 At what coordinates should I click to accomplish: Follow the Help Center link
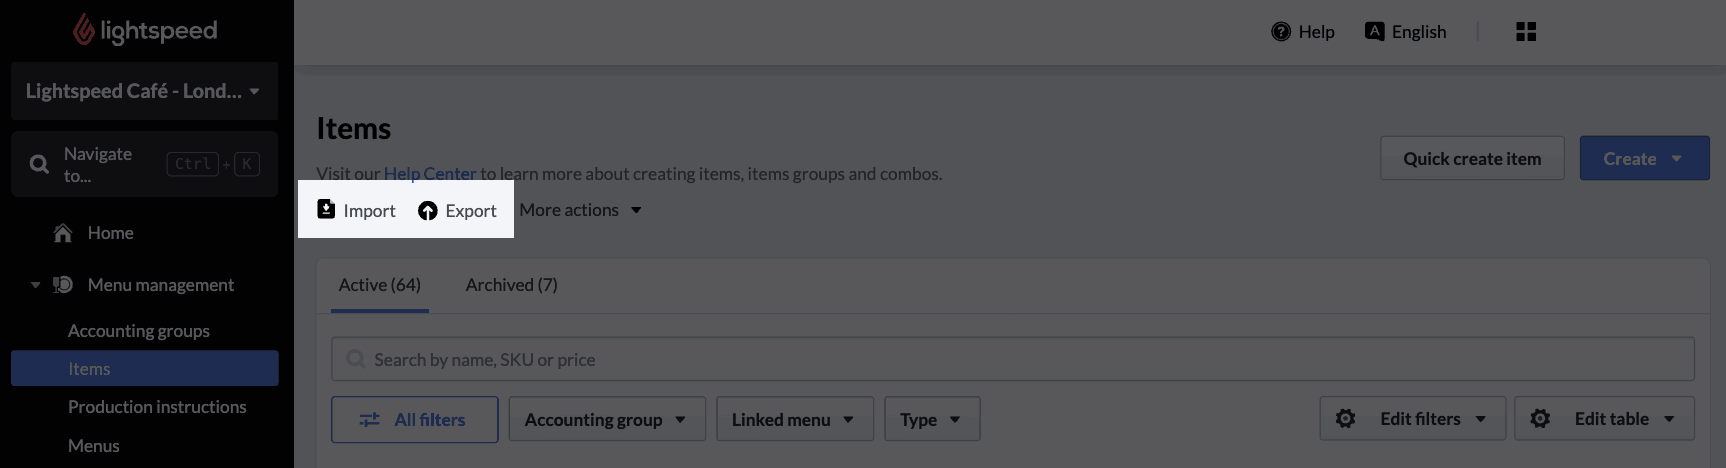click(x=430, y=173)
